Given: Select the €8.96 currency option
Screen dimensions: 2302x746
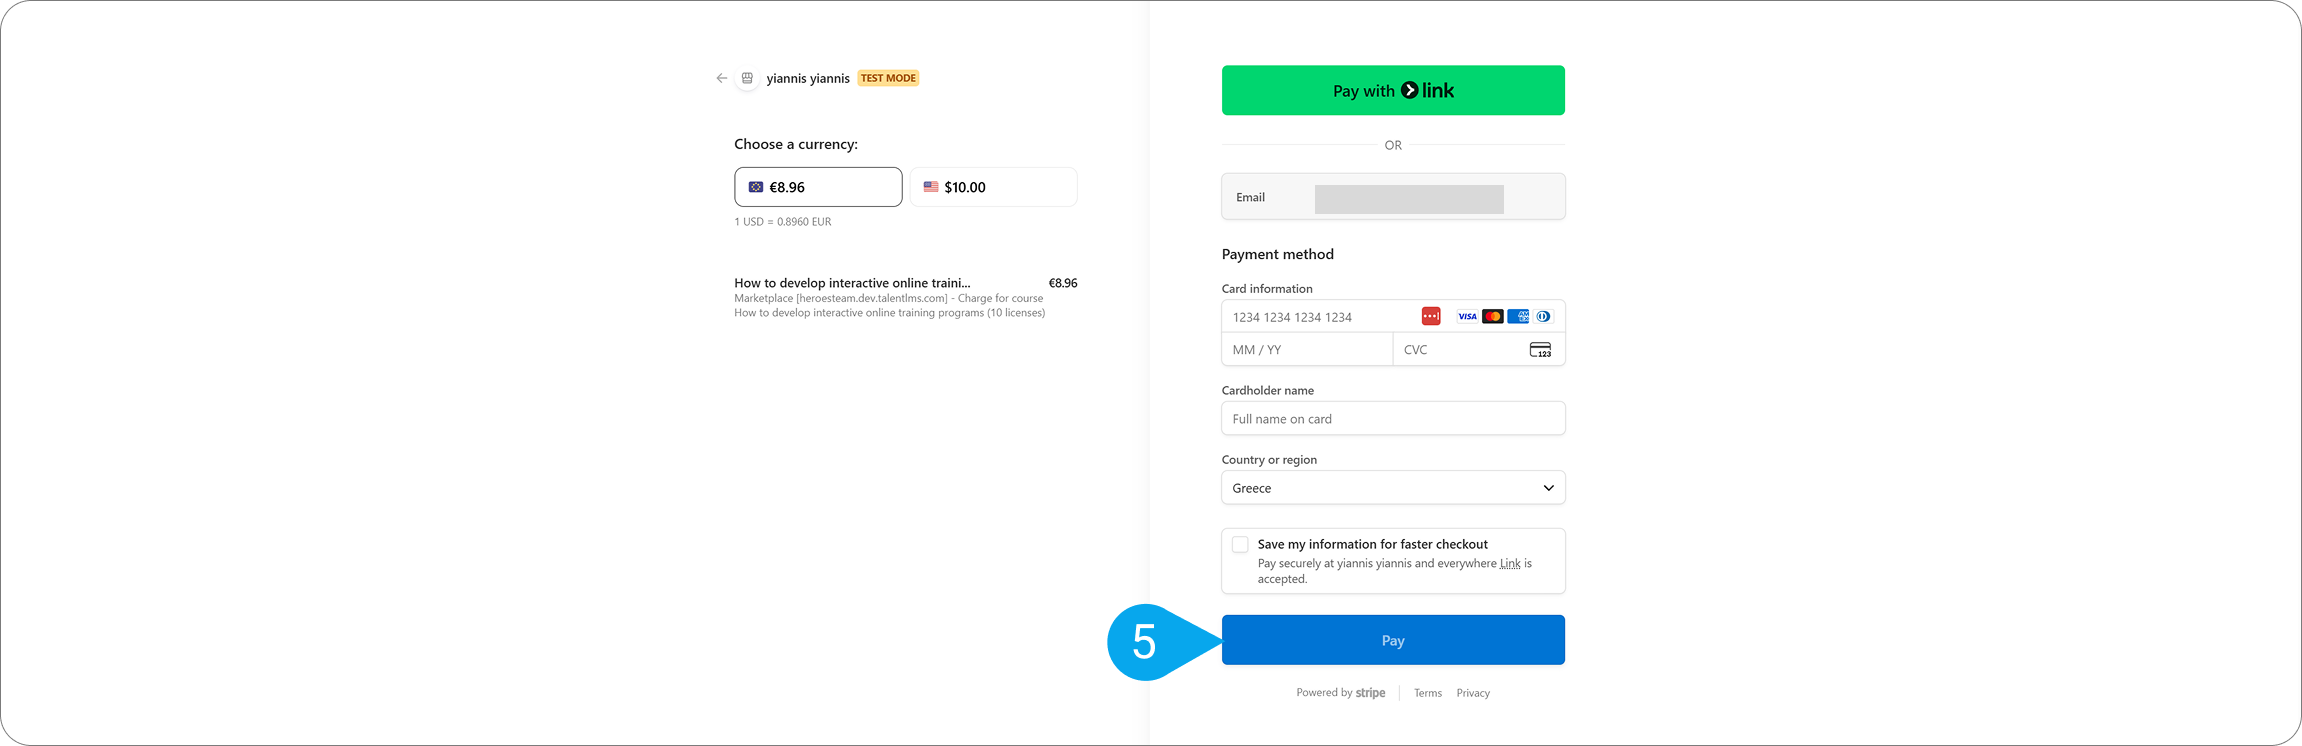Looking at the screenshot, I should click(x=818, y=186).
